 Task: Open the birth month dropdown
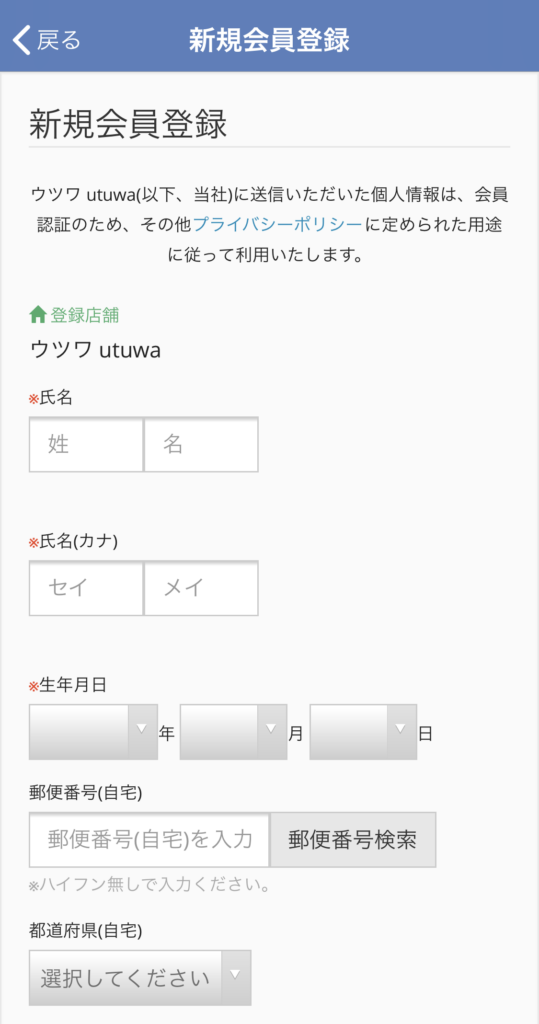[x=233, y=731]
